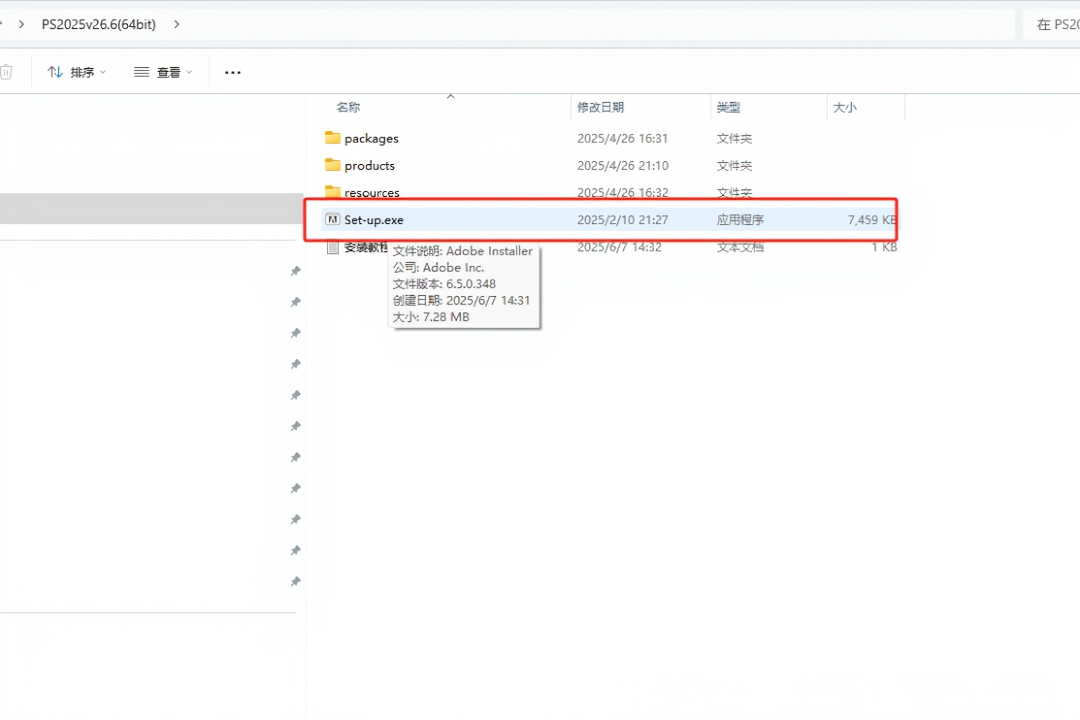Open the 安装教程 text document

(362, 247)
